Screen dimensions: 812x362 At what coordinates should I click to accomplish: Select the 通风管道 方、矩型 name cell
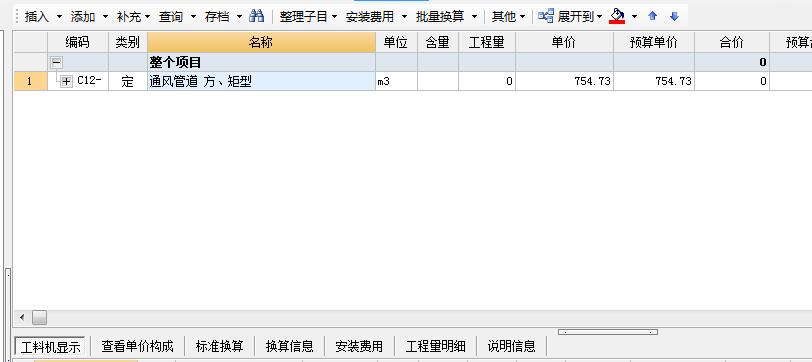pyautogui.click(x=262, y=81)
